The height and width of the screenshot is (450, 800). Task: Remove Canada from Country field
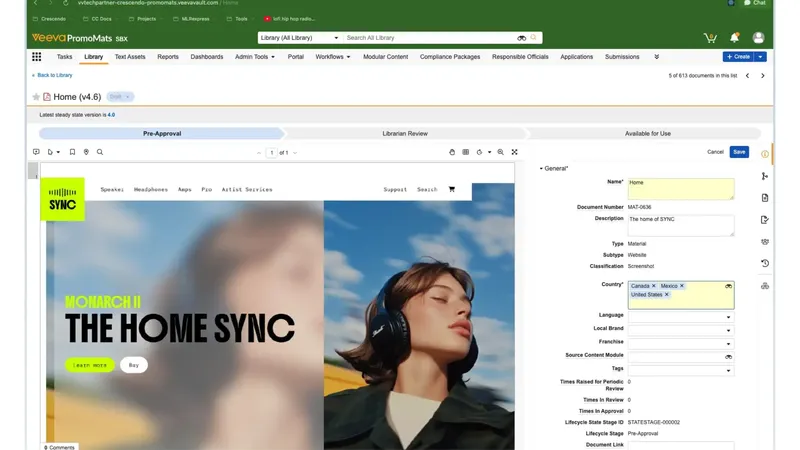(x=654, y=286)
